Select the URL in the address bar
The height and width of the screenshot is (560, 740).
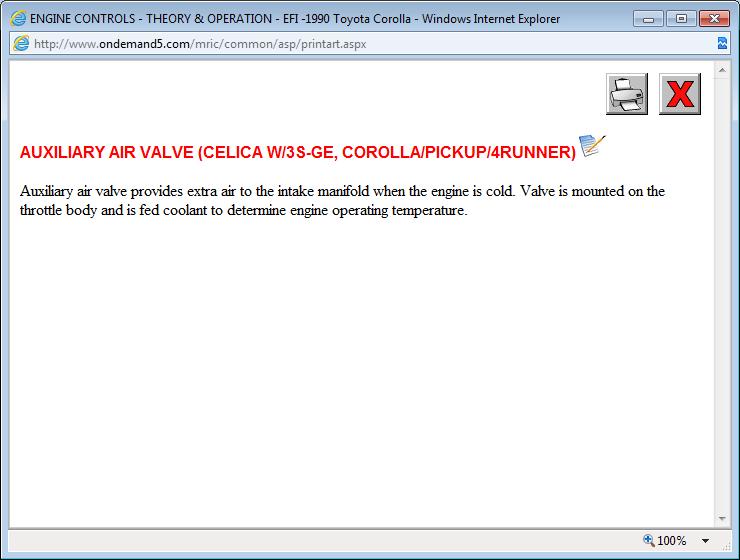coord(200,44)
